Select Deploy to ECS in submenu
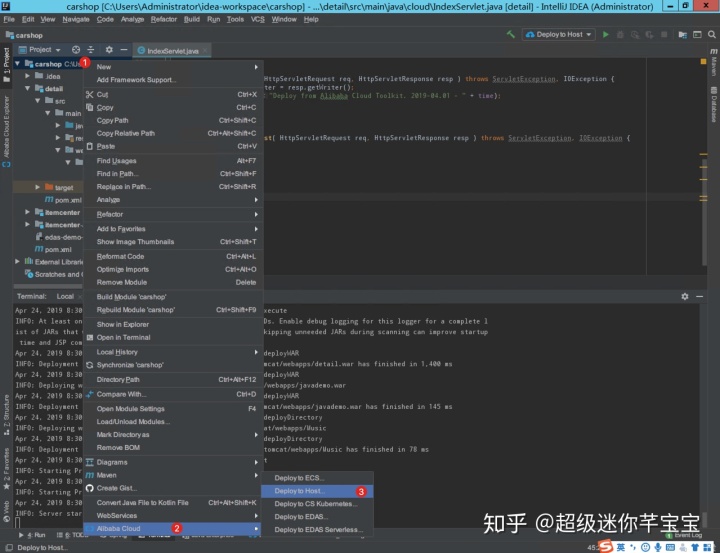 [x=317, y=478]
